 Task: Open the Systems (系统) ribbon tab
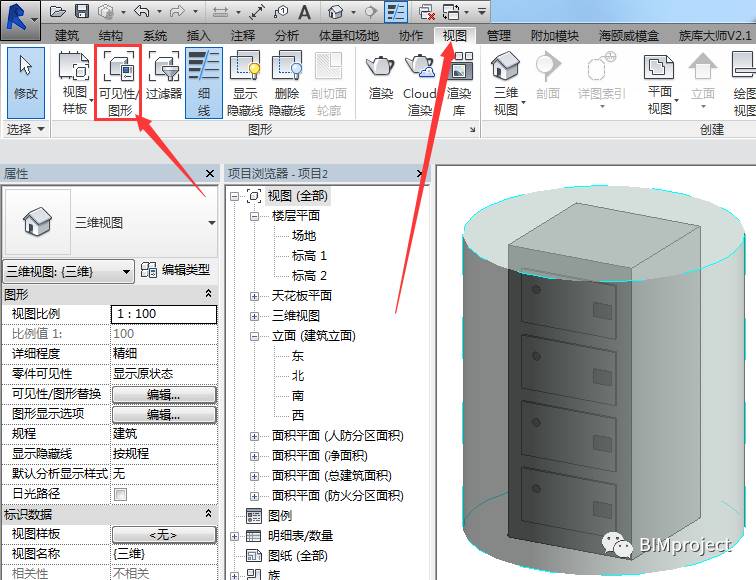coord(155,35)
